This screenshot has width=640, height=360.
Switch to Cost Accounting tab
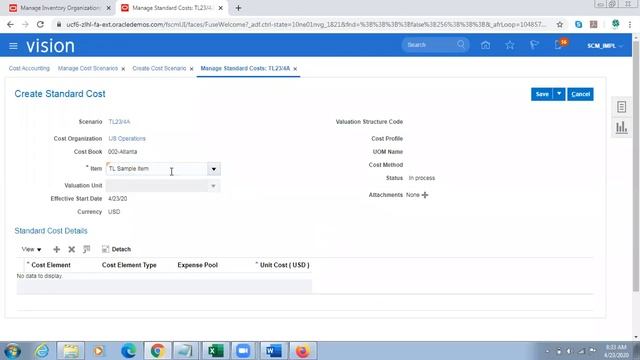[x=29, y=69]
